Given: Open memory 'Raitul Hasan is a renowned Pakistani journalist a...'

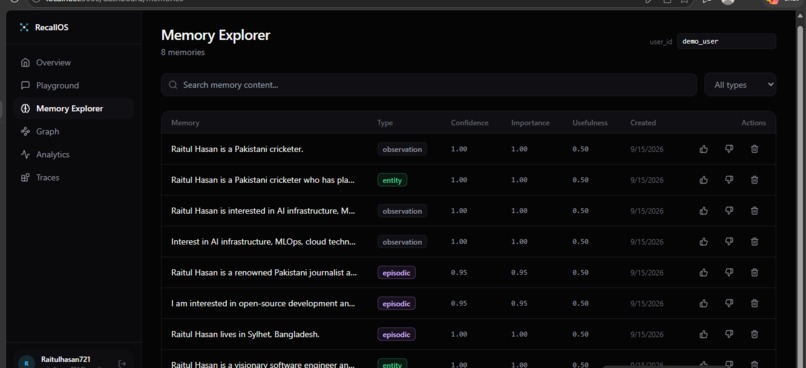Looking at the screenshot, I should pos(264,272).
